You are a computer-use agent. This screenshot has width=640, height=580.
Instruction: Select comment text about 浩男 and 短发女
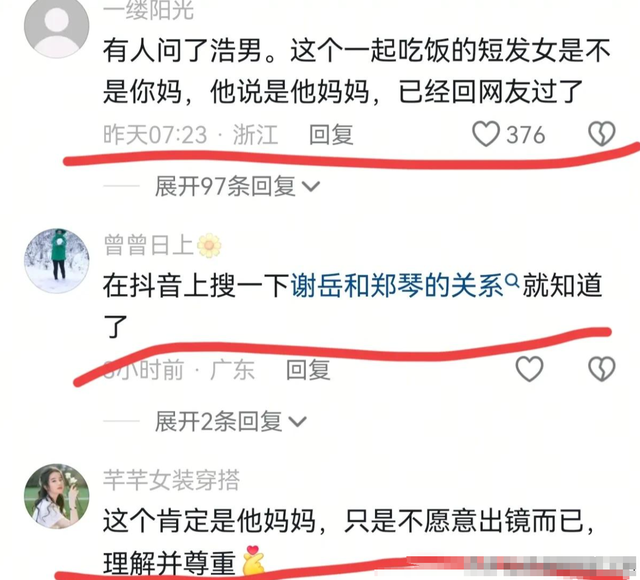pos(357,71)
